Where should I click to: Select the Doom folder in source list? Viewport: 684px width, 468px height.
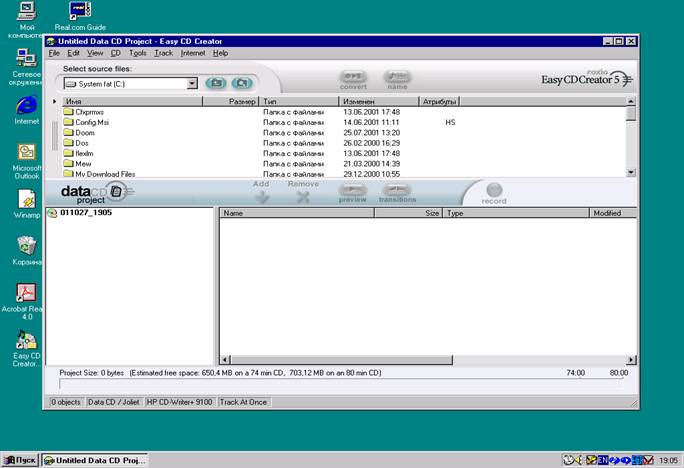(84, 132)
